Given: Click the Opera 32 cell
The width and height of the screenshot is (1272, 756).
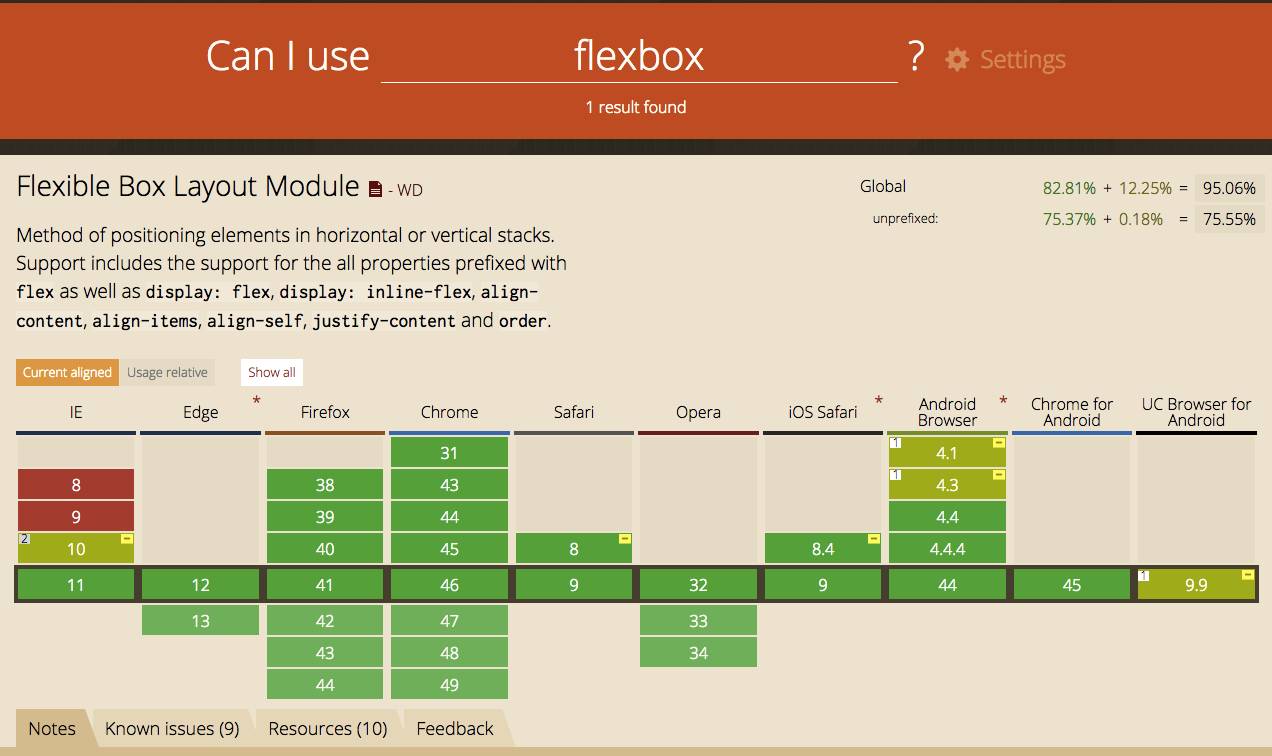Looking at the screenshot, I should 698,585.
